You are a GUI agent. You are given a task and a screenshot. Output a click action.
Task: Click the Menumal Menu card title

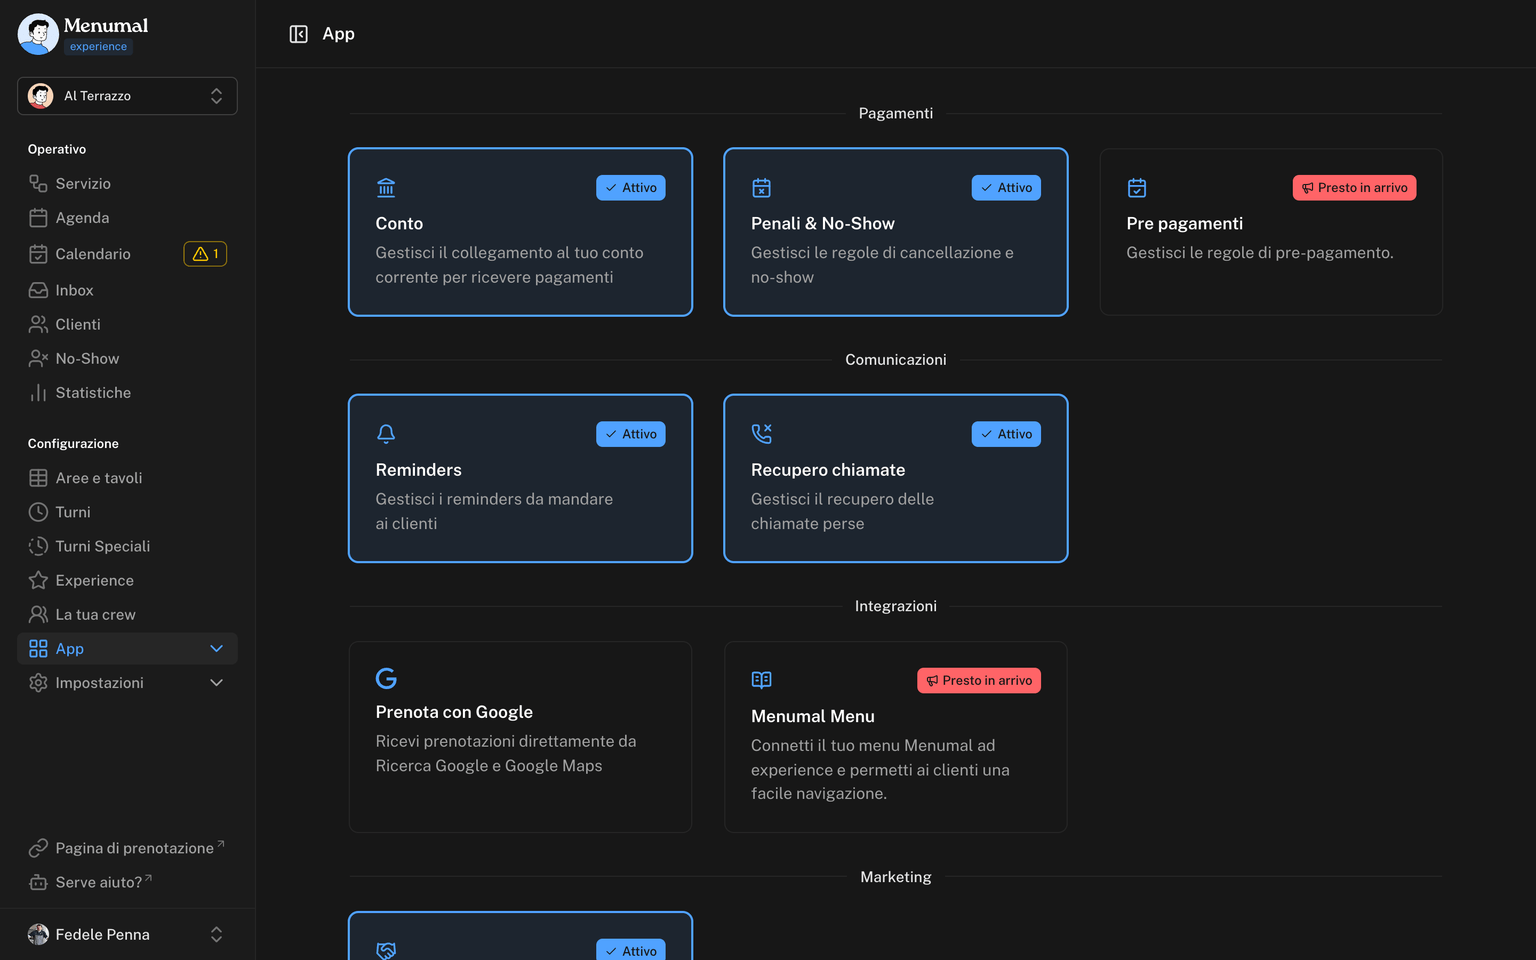pyautogui.click(x=813, y=716)
